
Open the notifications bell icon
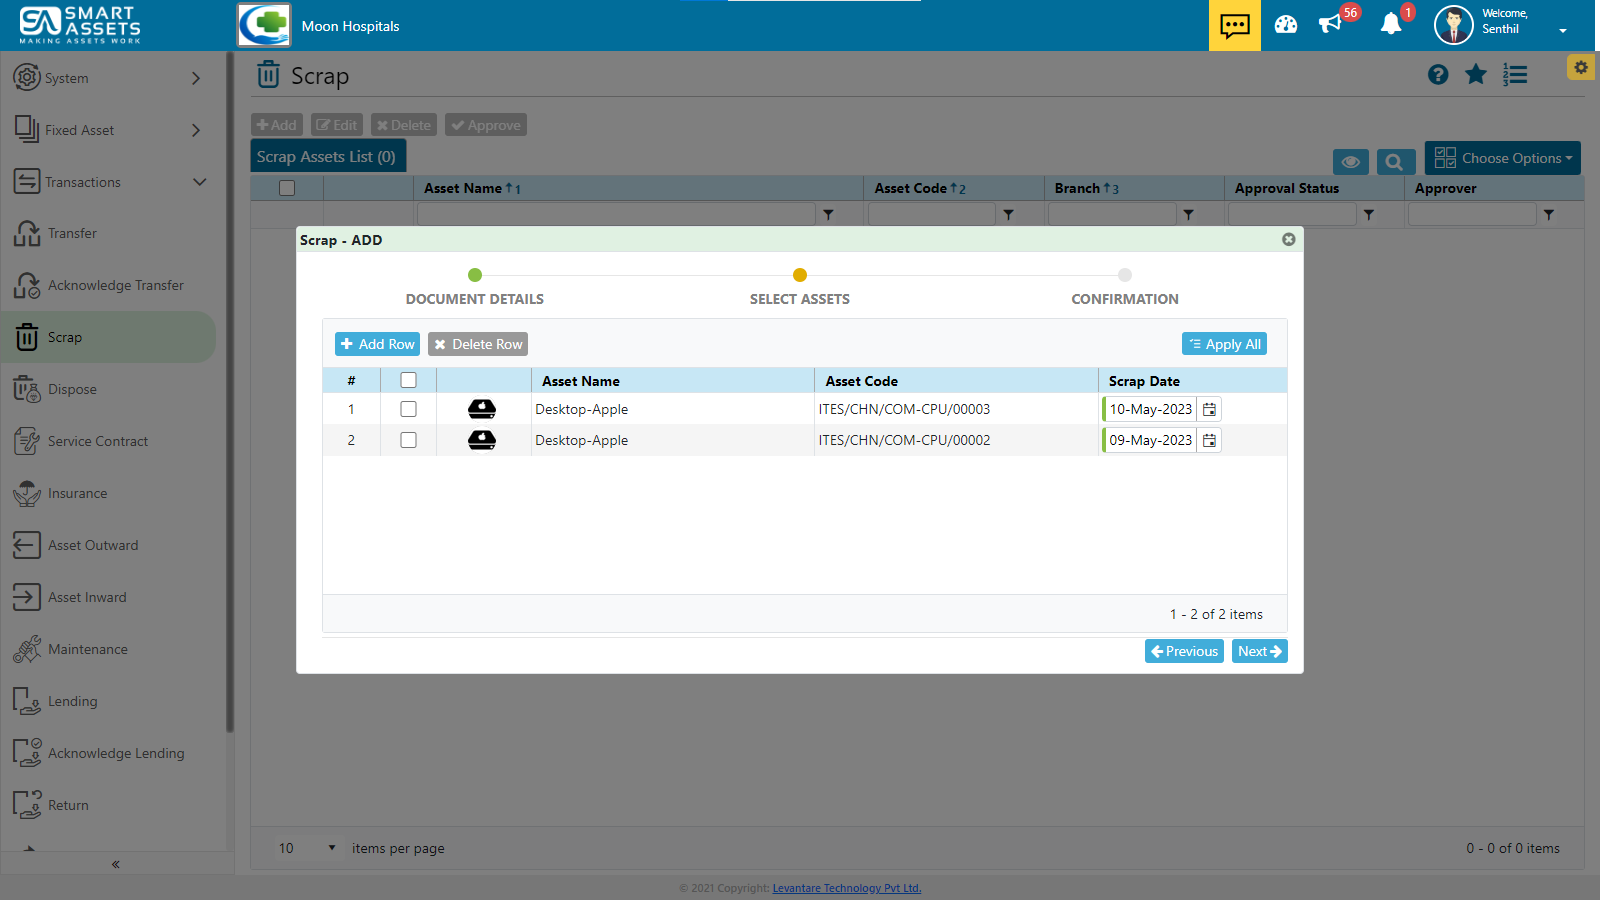tap(1391, 25)
